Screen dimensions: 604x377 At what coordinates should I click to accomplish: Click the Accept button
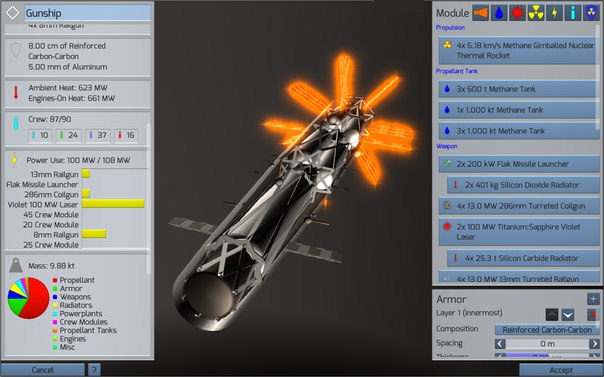[x=561, y=370]
